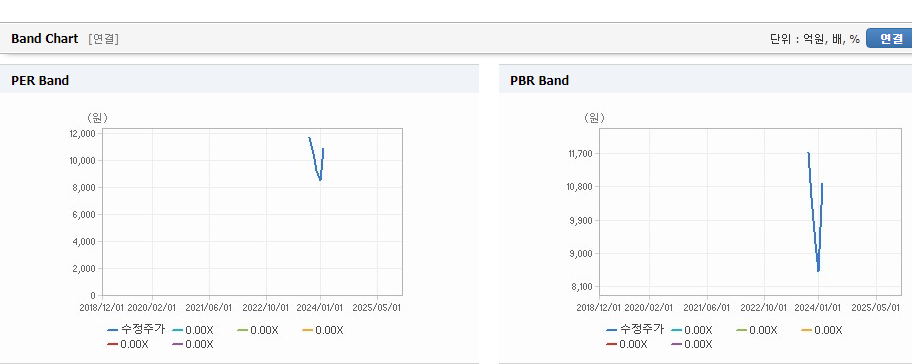Toggle orange 0.00X legend in PBR Band
Viewport: 912px width, 364px height.
[822, 330]
